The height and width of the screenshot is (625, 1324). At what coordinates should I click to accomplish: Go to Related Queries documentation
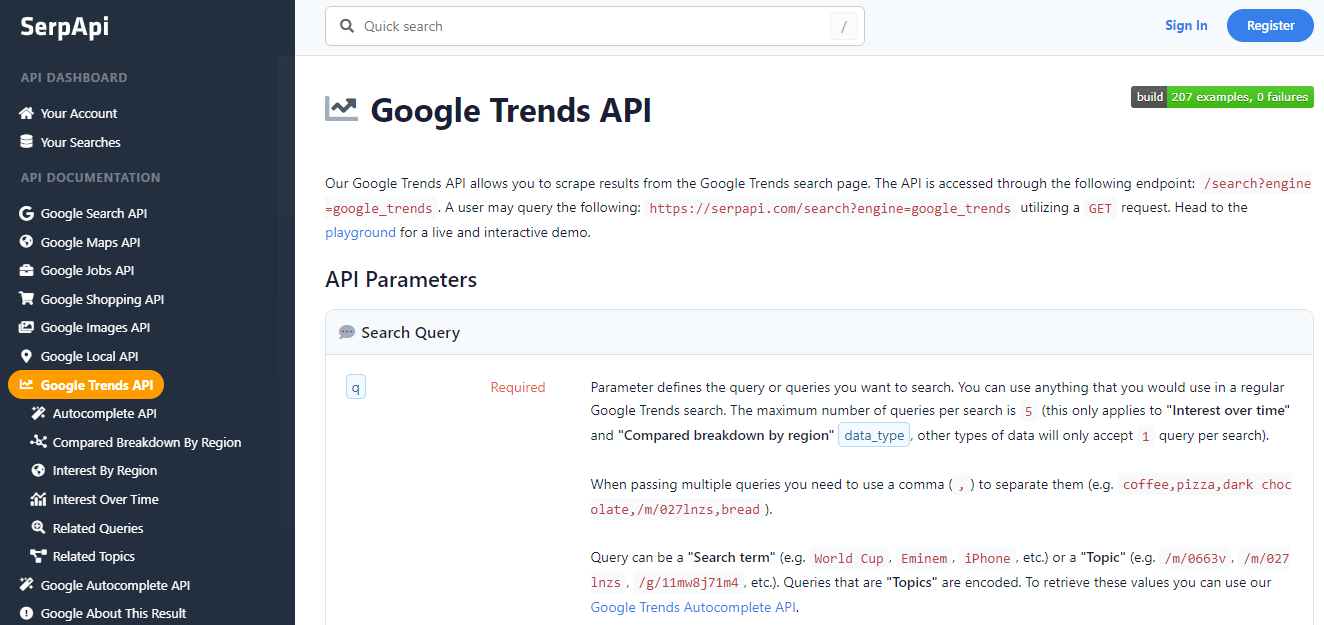(x=98, y=529)
